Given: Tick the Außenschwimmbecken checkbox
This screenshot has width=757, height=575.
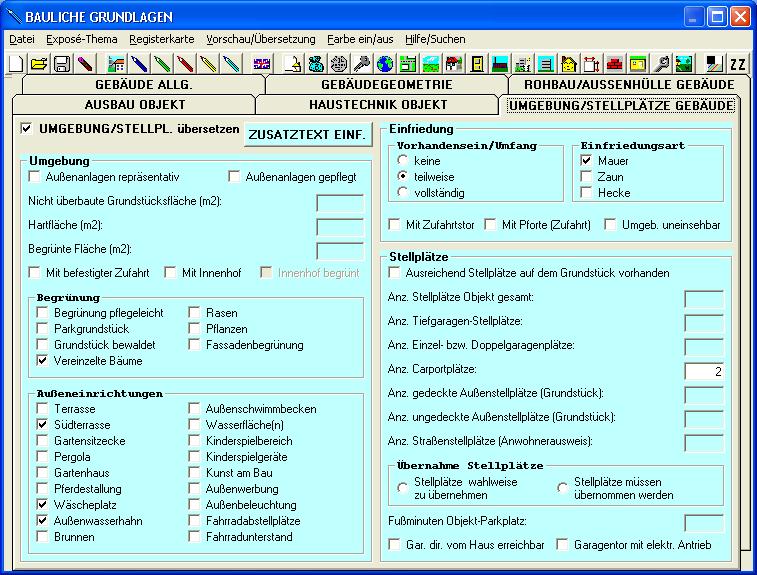Looking at the screenshot, I should coord(196,409).
